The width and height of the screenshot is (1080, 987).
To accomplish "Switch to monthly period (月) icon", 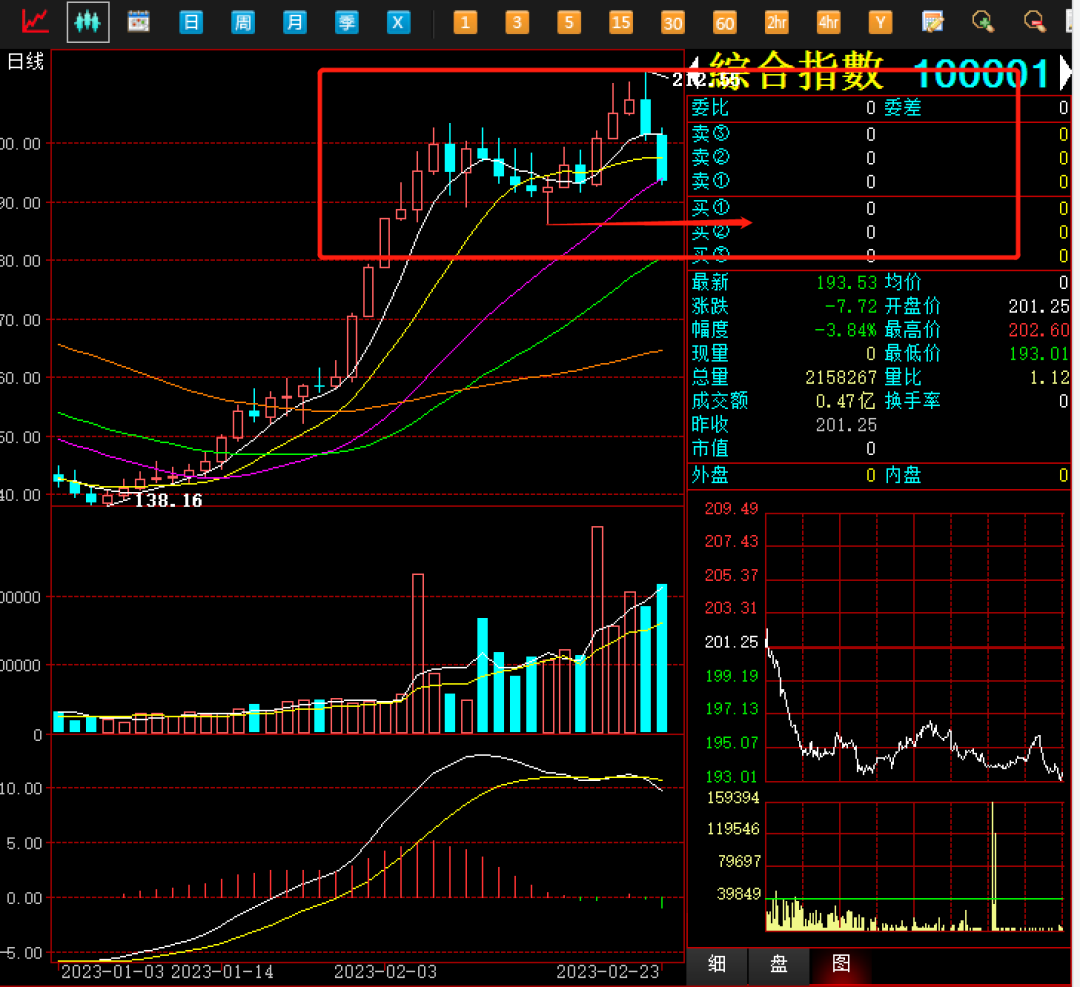I will pyautogui.click(x=294, y=21).
